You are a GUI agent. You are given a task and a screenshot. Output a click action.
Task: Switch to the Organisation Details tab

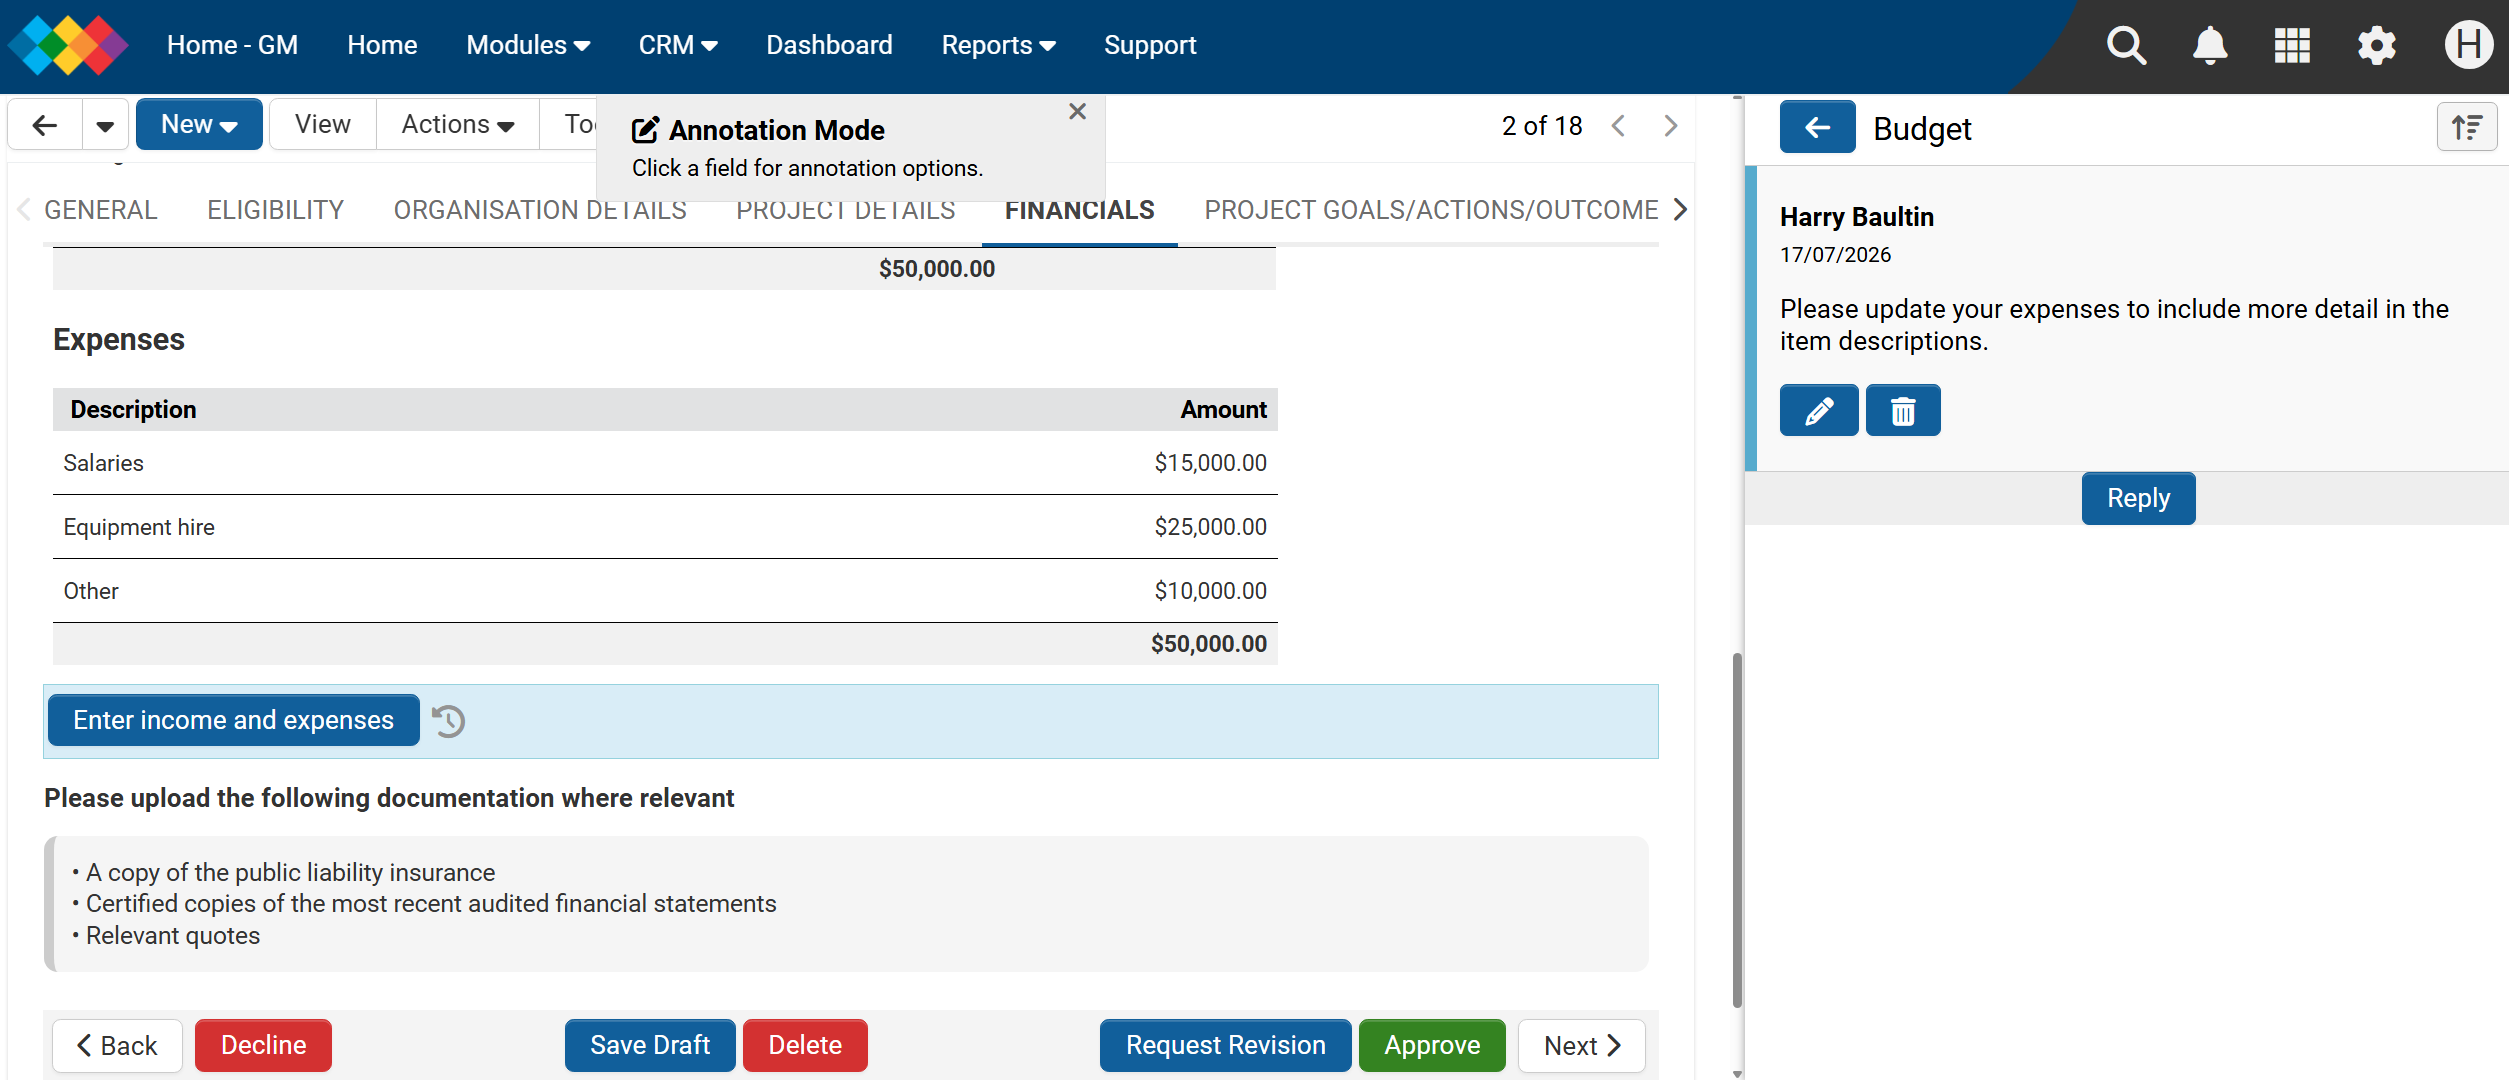(540, 210)
